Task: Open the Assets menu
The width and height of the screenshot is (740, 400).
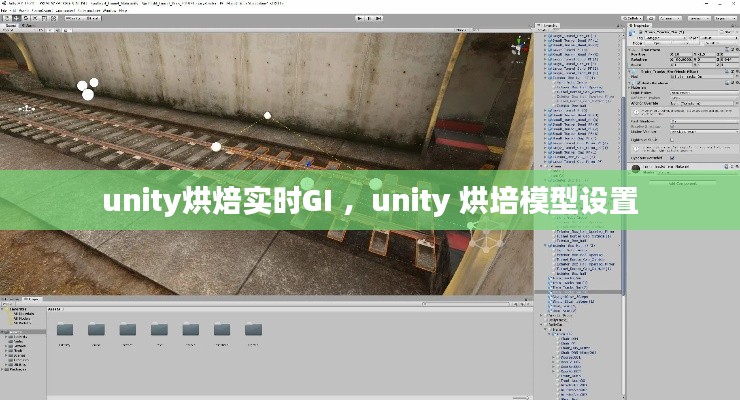Action: [x=24, y=10]
